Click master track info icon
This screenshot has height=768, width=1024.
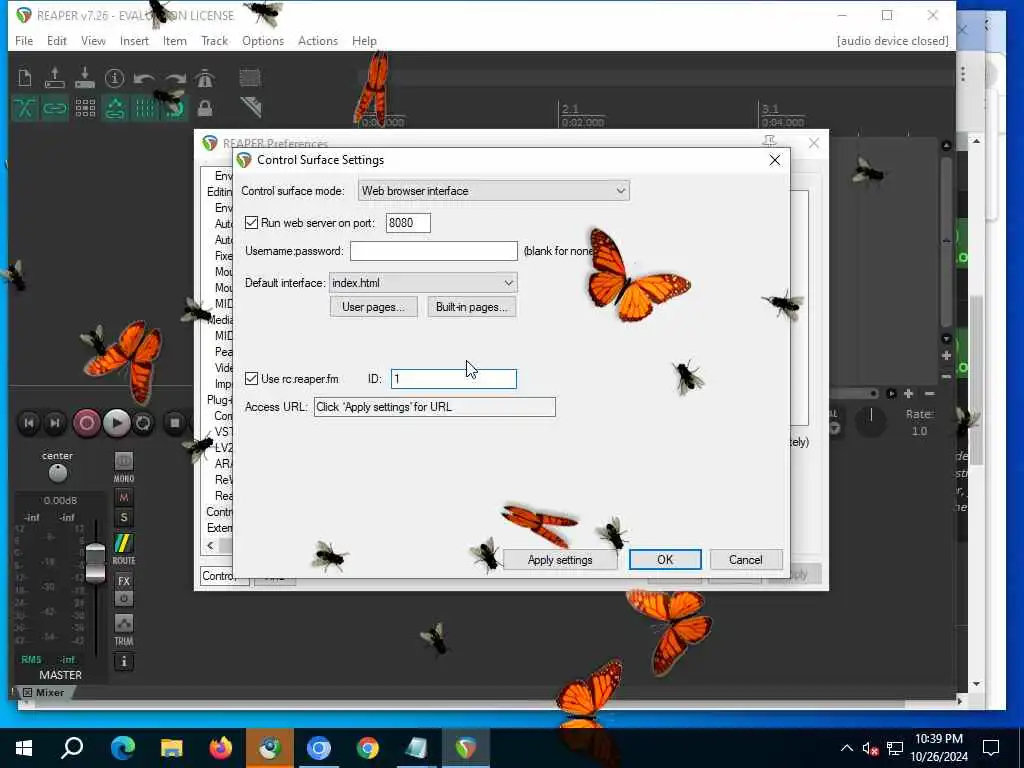click(x=123, y=662)
